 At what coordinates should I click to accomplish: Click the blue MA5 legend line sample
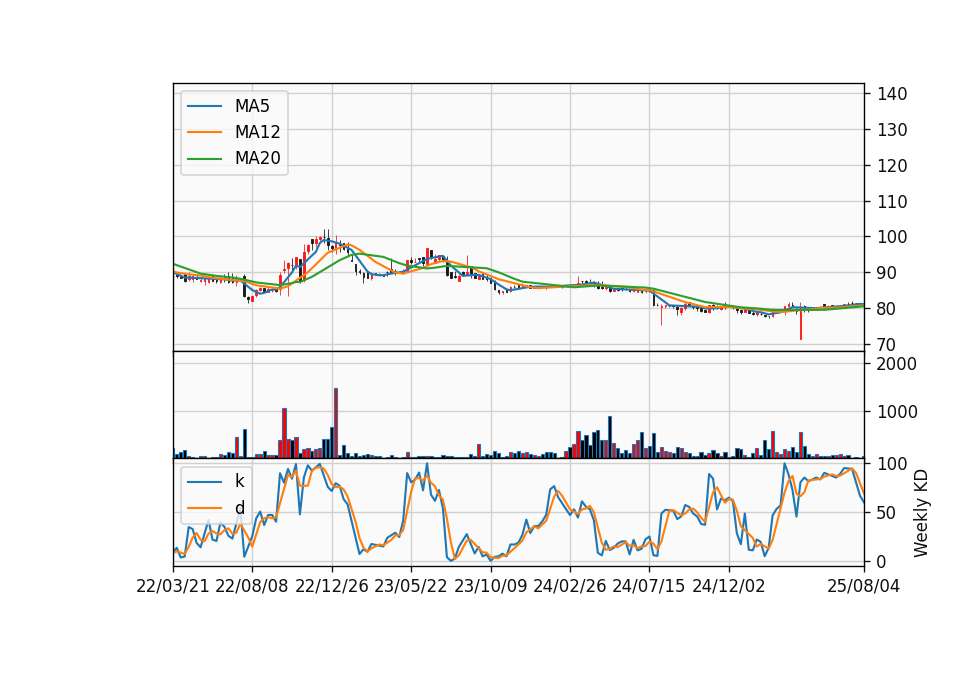[204, 106]
